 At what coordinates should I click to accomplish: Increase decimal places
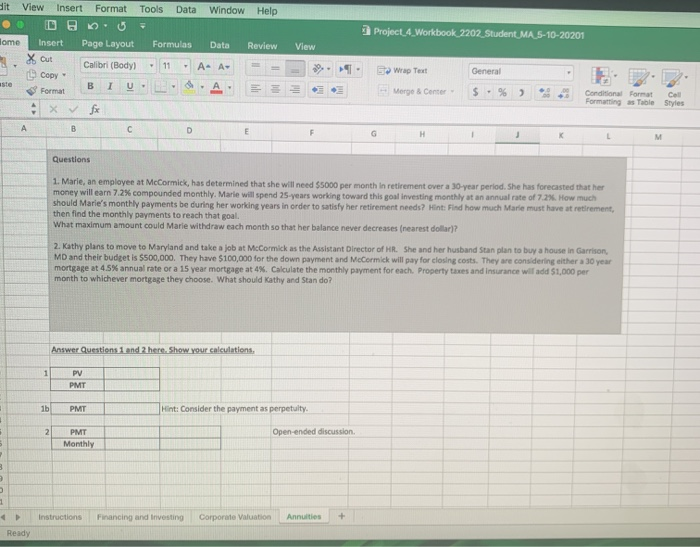pyautogui.click(x=544, y=93)
